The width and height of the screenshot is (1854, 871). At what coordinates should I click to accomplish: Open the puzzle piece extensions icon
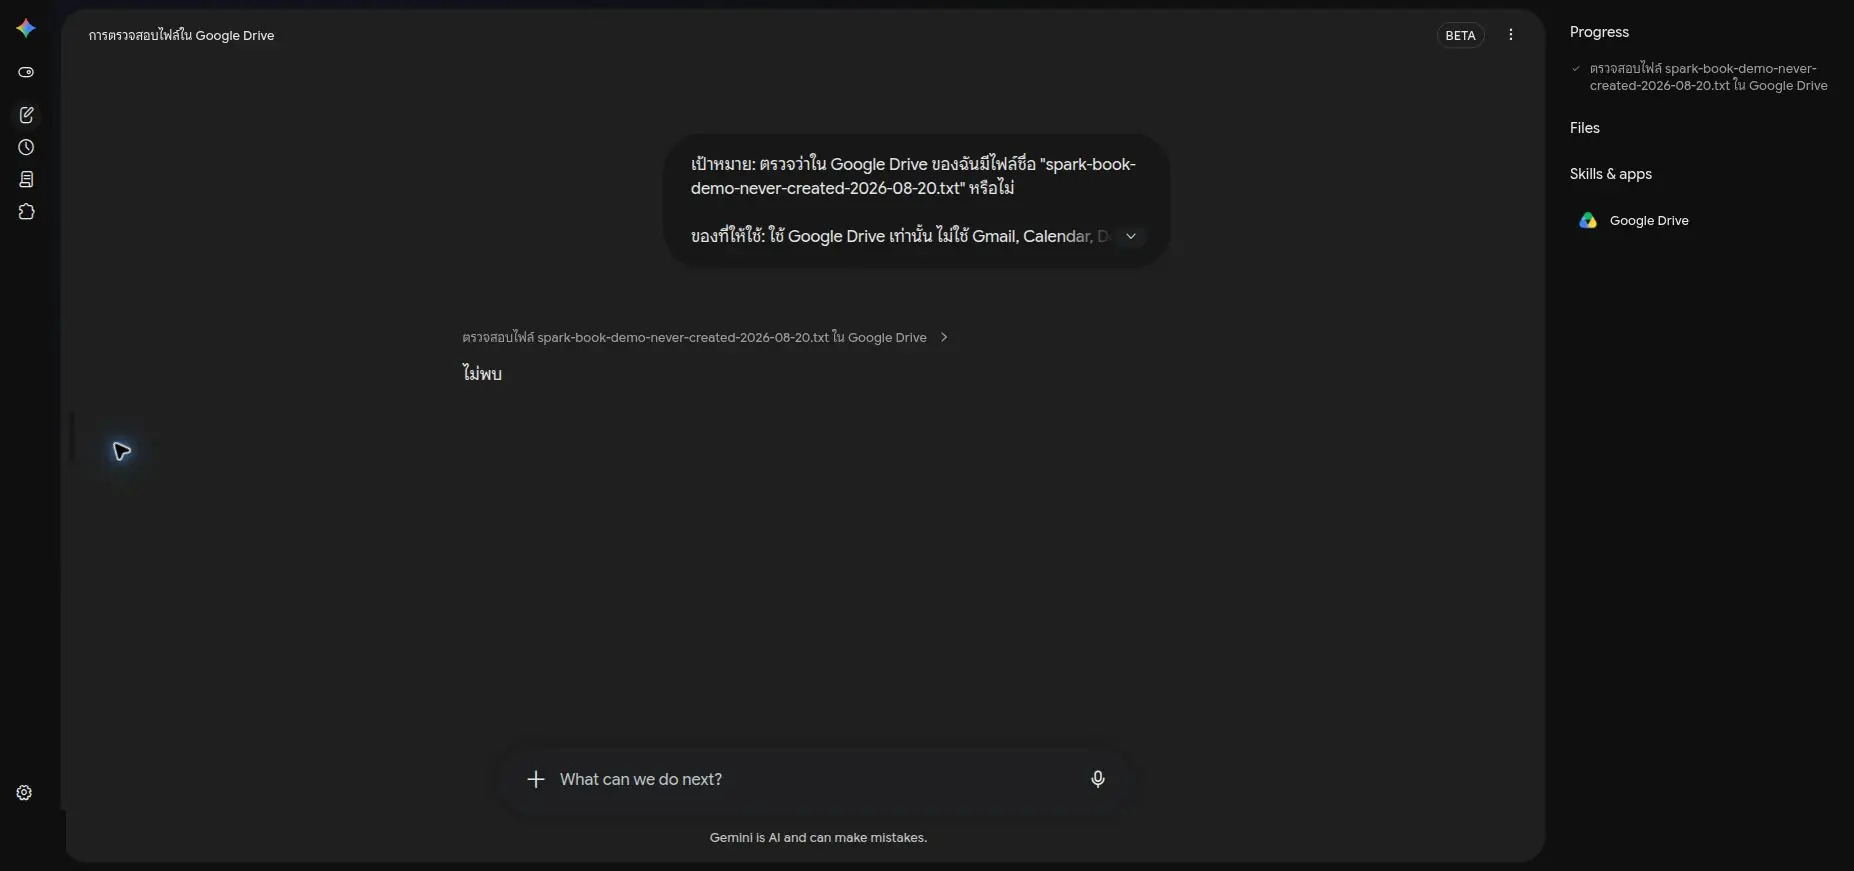26,212
